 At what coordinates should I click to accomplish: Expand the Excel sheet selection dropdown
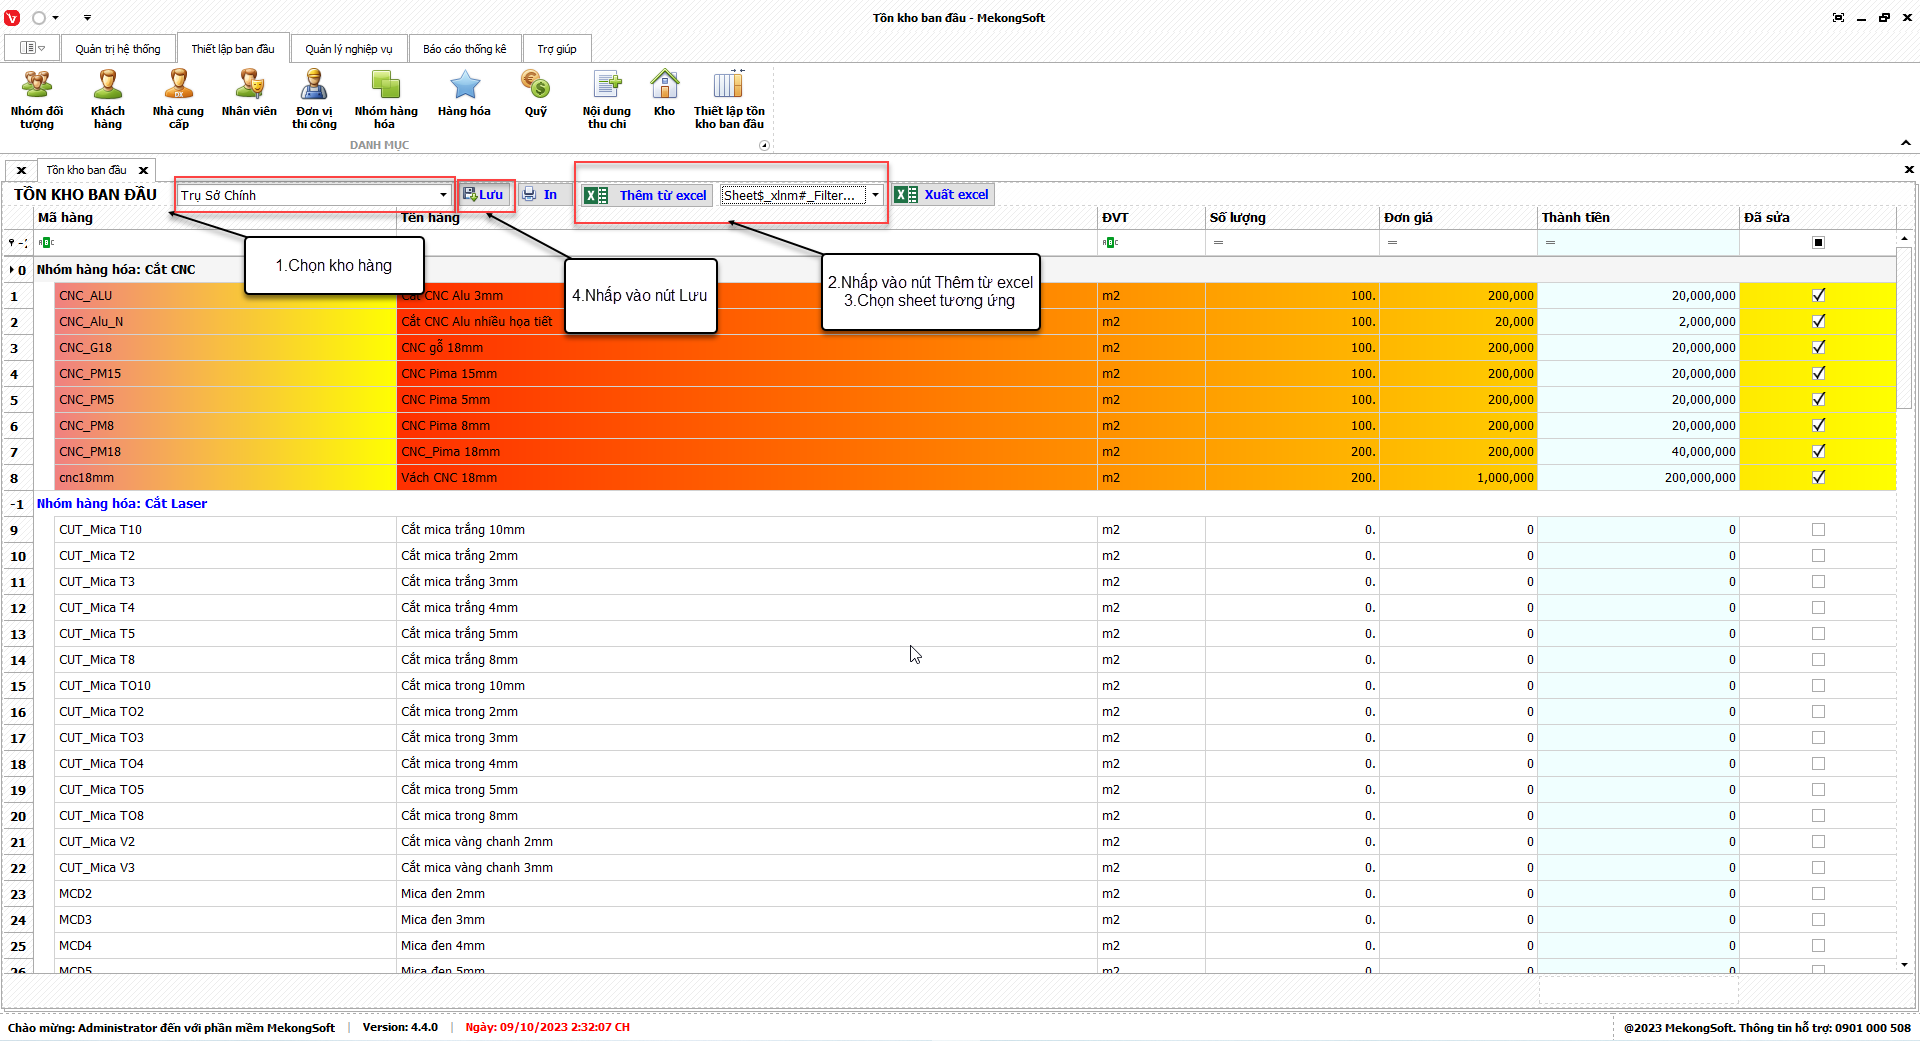coord(875,195)
